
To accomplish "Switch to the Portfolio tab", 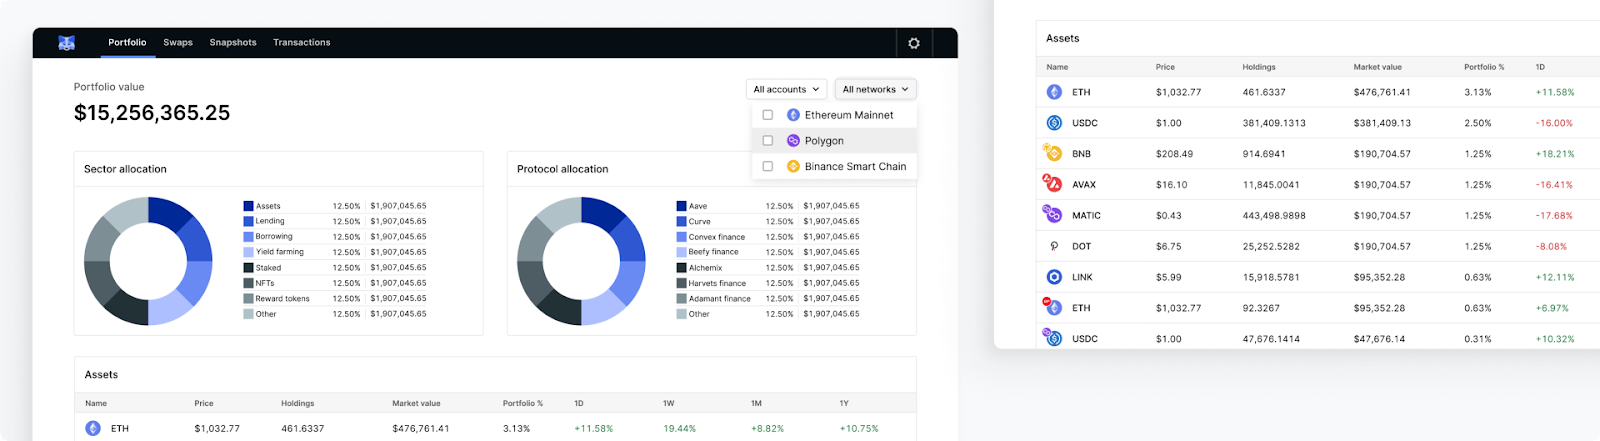I will [127, 43].
